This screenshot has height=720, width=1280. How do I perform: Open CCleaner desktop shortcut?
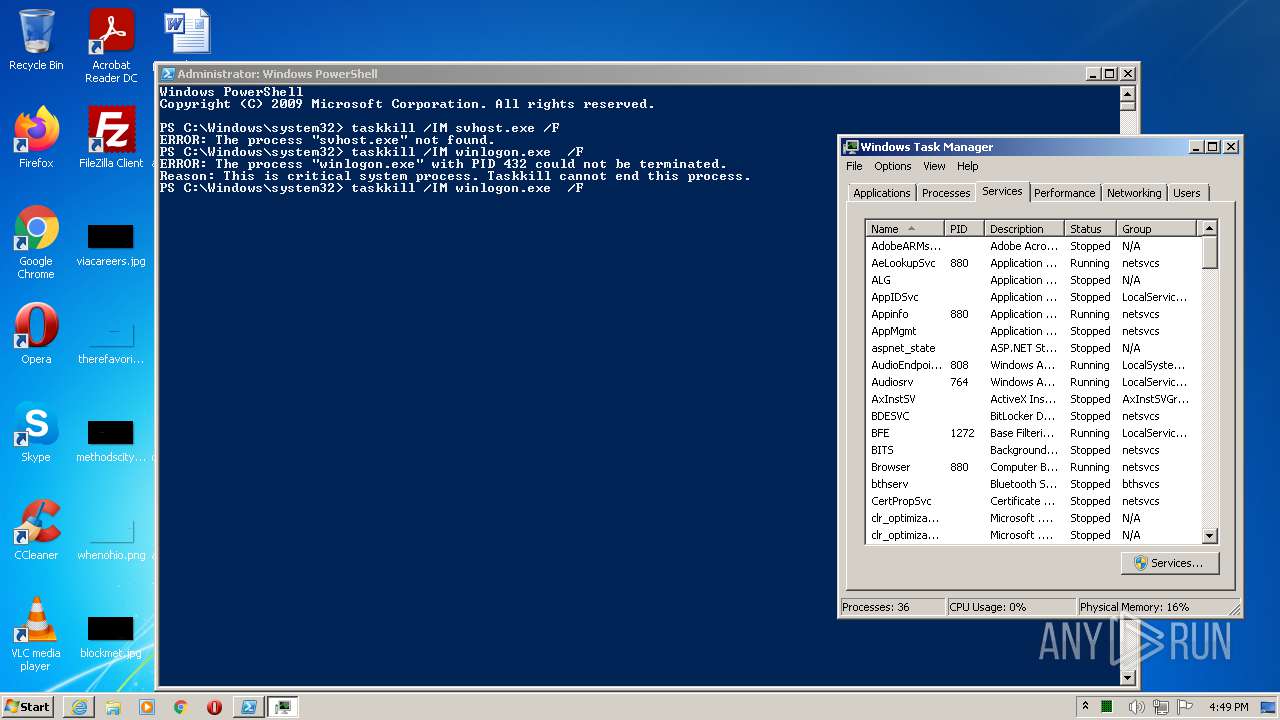(36, 529)
